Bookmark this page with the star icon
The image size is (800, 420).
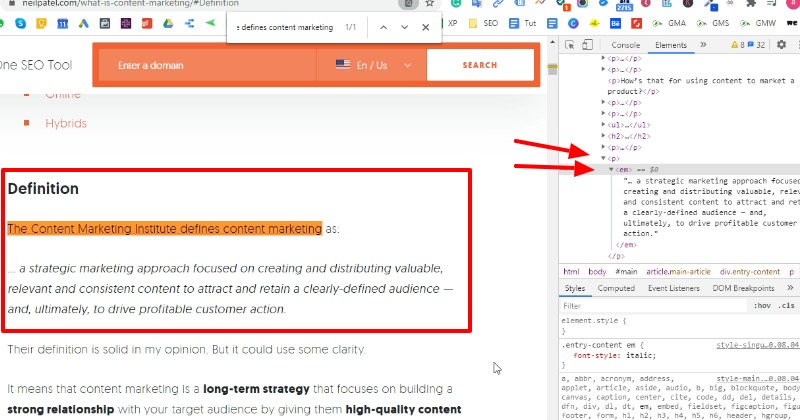(x=430, y=4)
